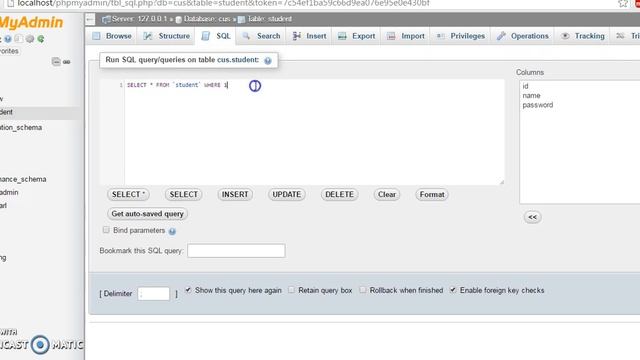Screen dimensions: 640x360
Task: Go to the Insert tab
Action: click(310, 36)
